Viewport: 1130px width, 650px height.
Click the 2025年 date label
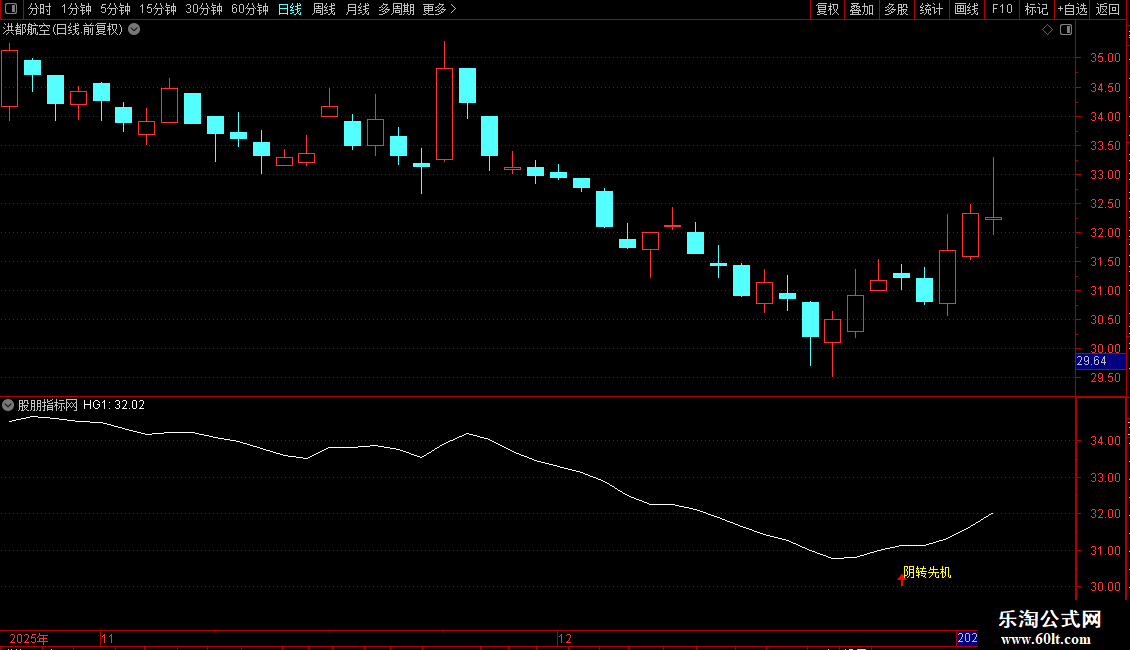[29, 638]
